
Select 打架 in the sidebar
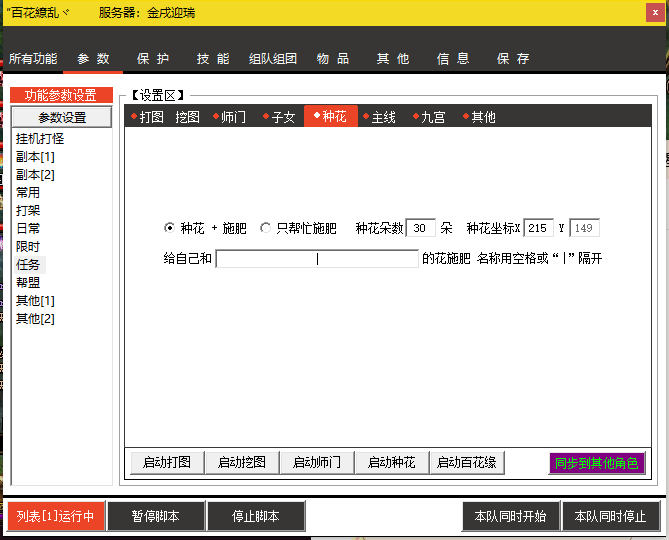[x=28, y=210]
